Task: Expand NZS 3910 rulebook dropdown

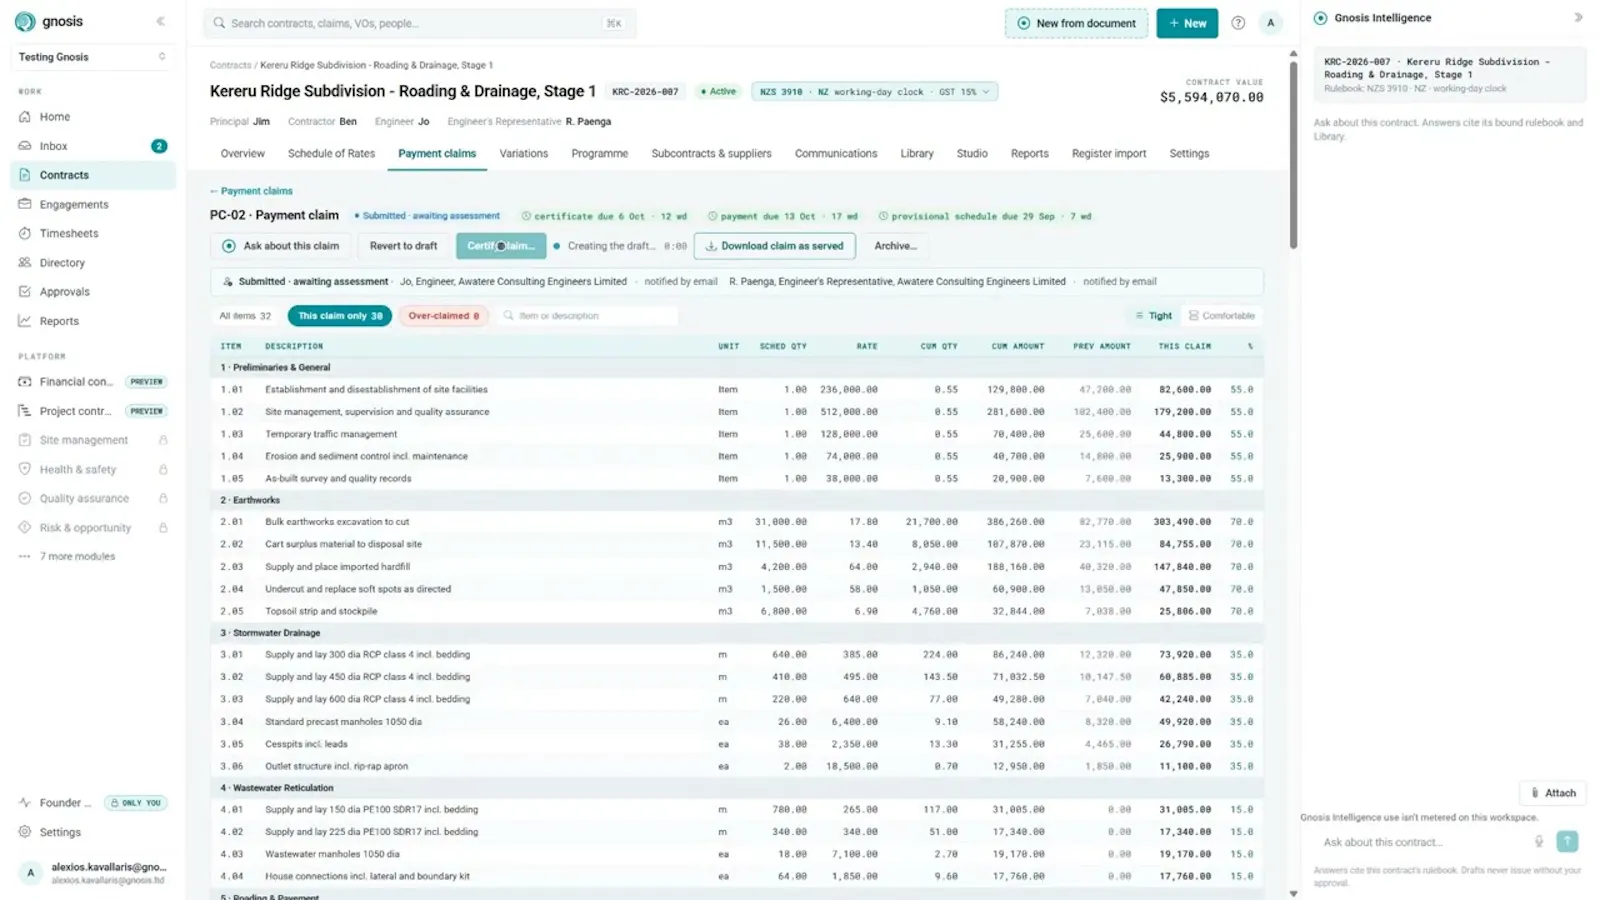Action: tap(874, 92)
